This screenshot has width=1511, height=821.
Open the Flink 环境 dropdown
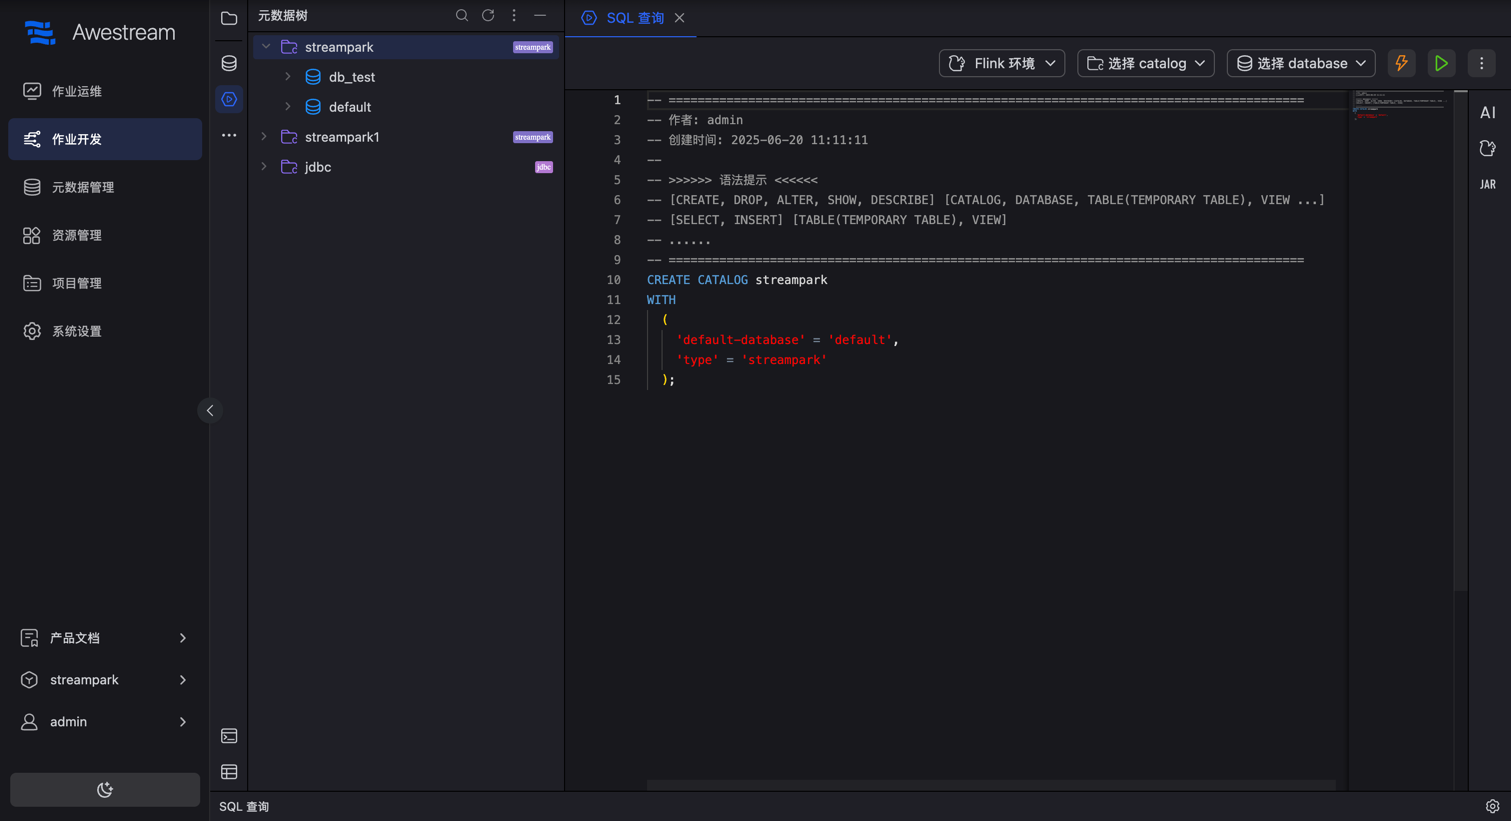(1001, 63)
